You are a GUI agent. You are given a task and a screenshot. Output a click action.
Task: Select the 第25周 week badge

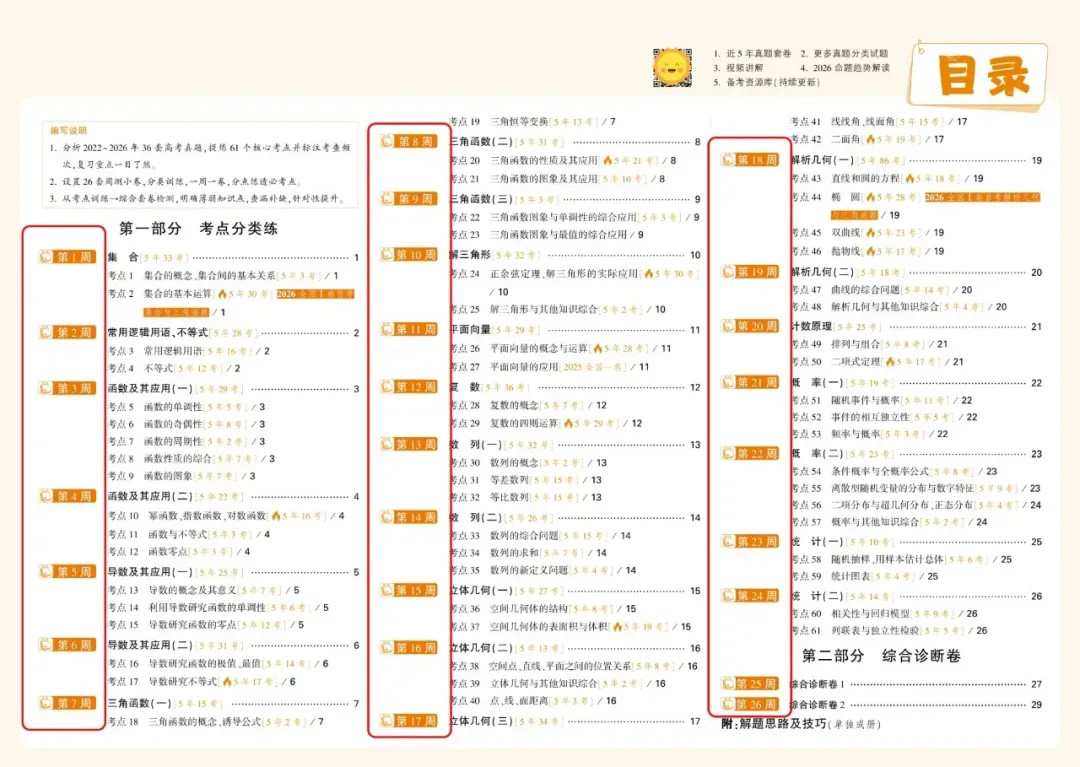[x=749, y=684]
